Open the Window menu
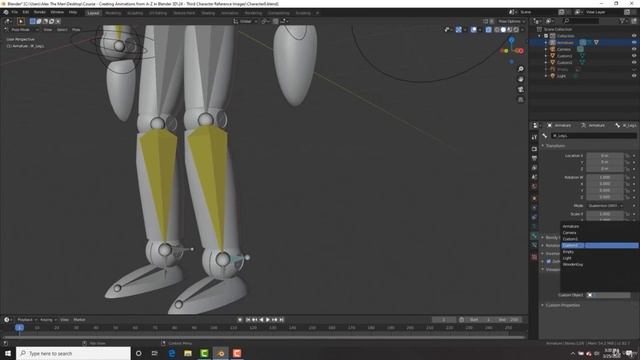 [x=57, y=12]
